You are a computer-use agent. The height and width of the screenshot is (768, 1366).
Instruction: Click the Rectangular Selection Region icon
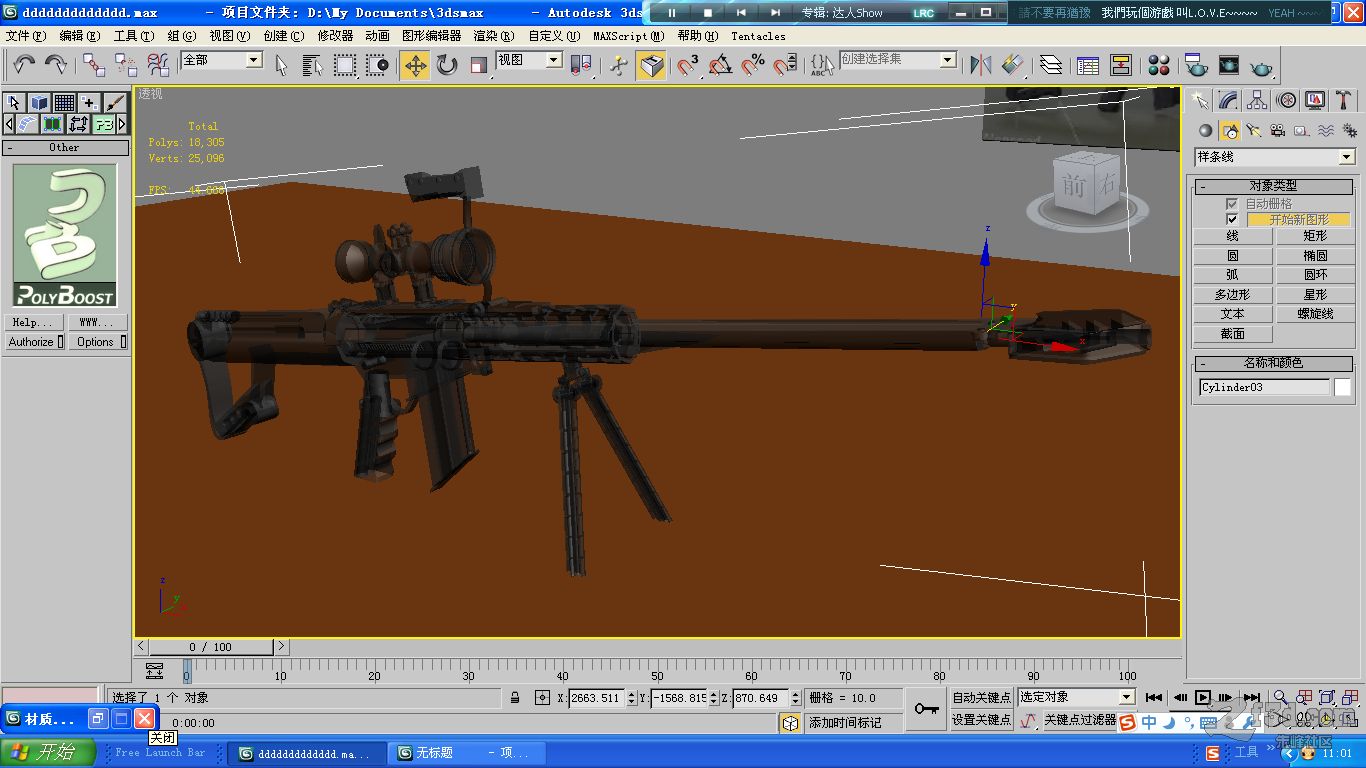tap(345, 65)
